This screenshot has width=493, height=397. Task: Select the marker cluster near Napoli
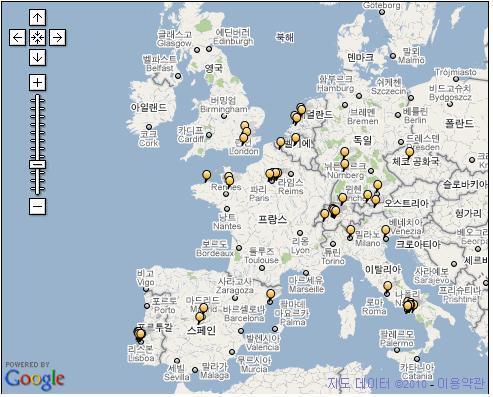[410, 305]
